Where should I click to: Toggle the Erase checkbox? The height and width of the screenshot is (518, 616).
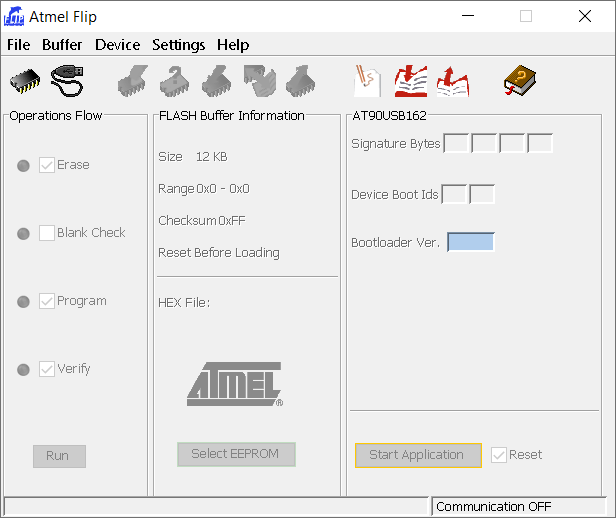(47, 165)
